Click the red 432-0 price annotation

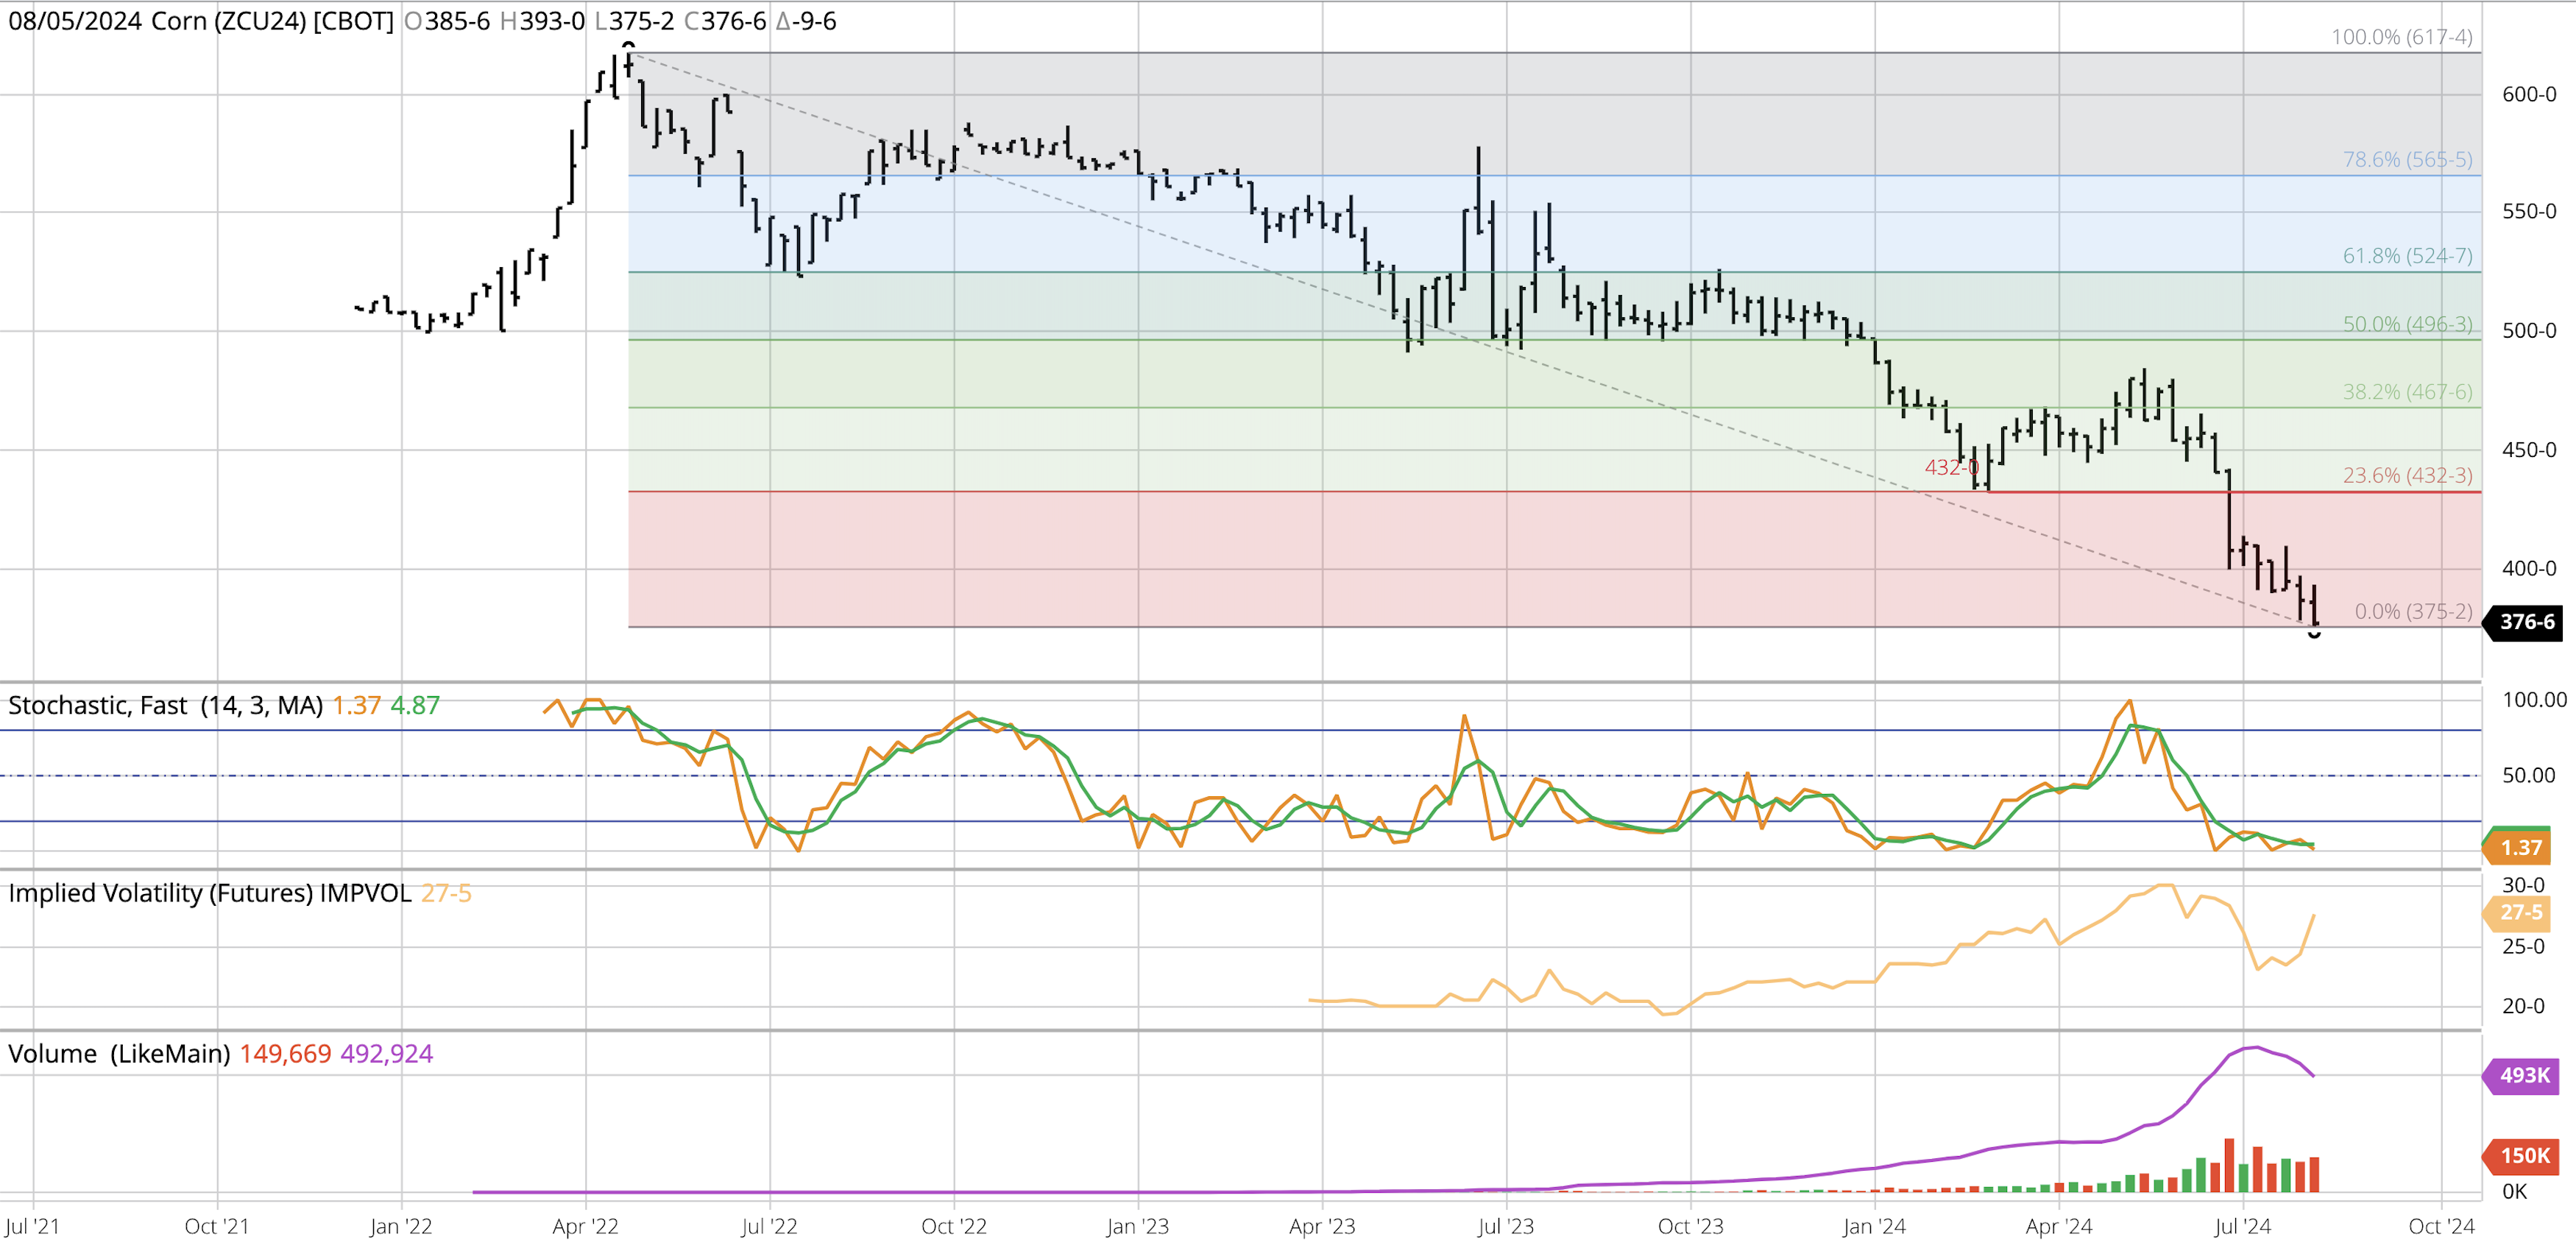(x=1951, y=467)
